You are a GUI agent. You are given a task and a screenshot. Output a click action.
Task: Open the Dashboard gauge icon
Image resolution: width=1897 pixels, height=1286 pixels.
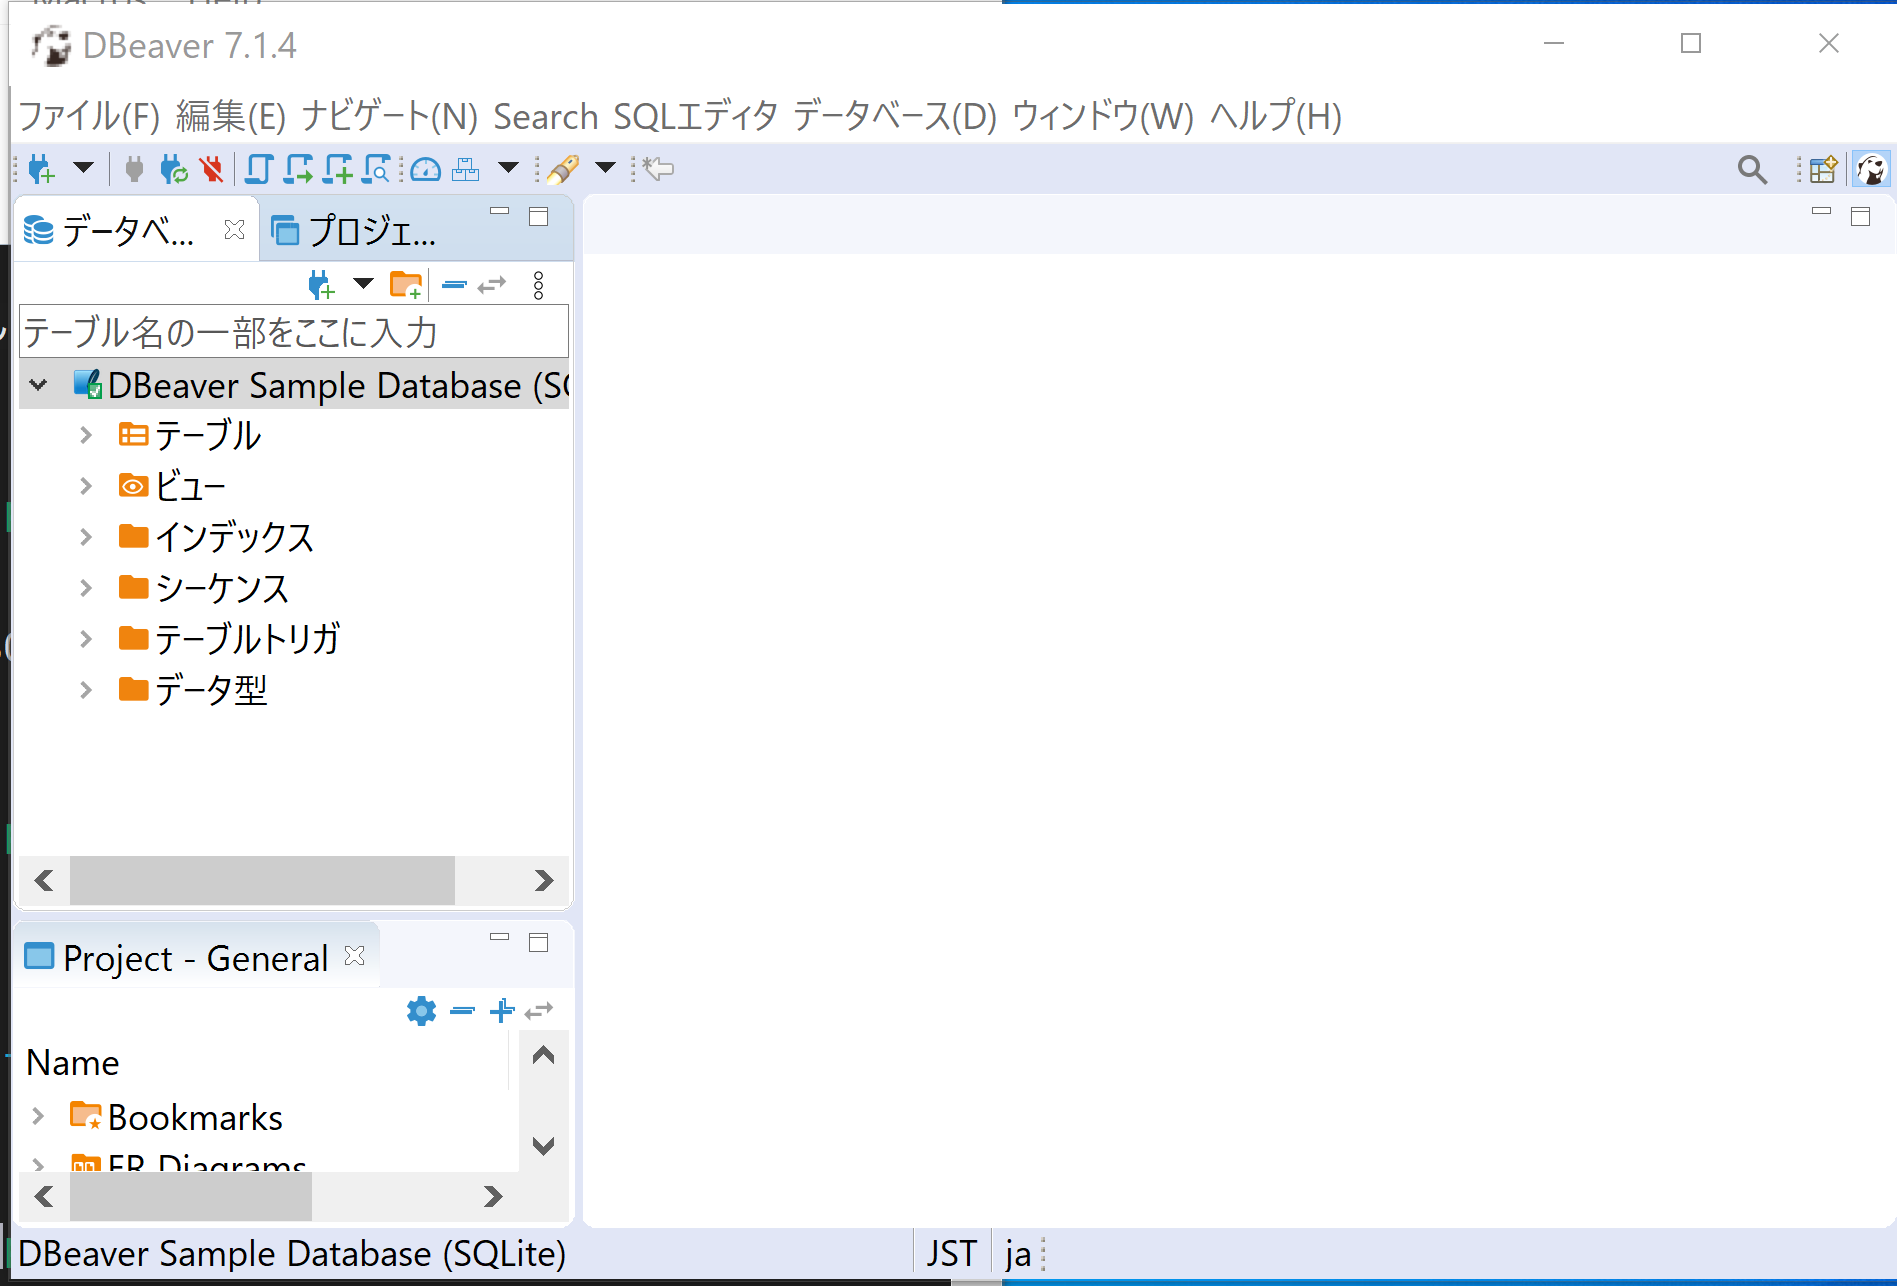[426, 169]
